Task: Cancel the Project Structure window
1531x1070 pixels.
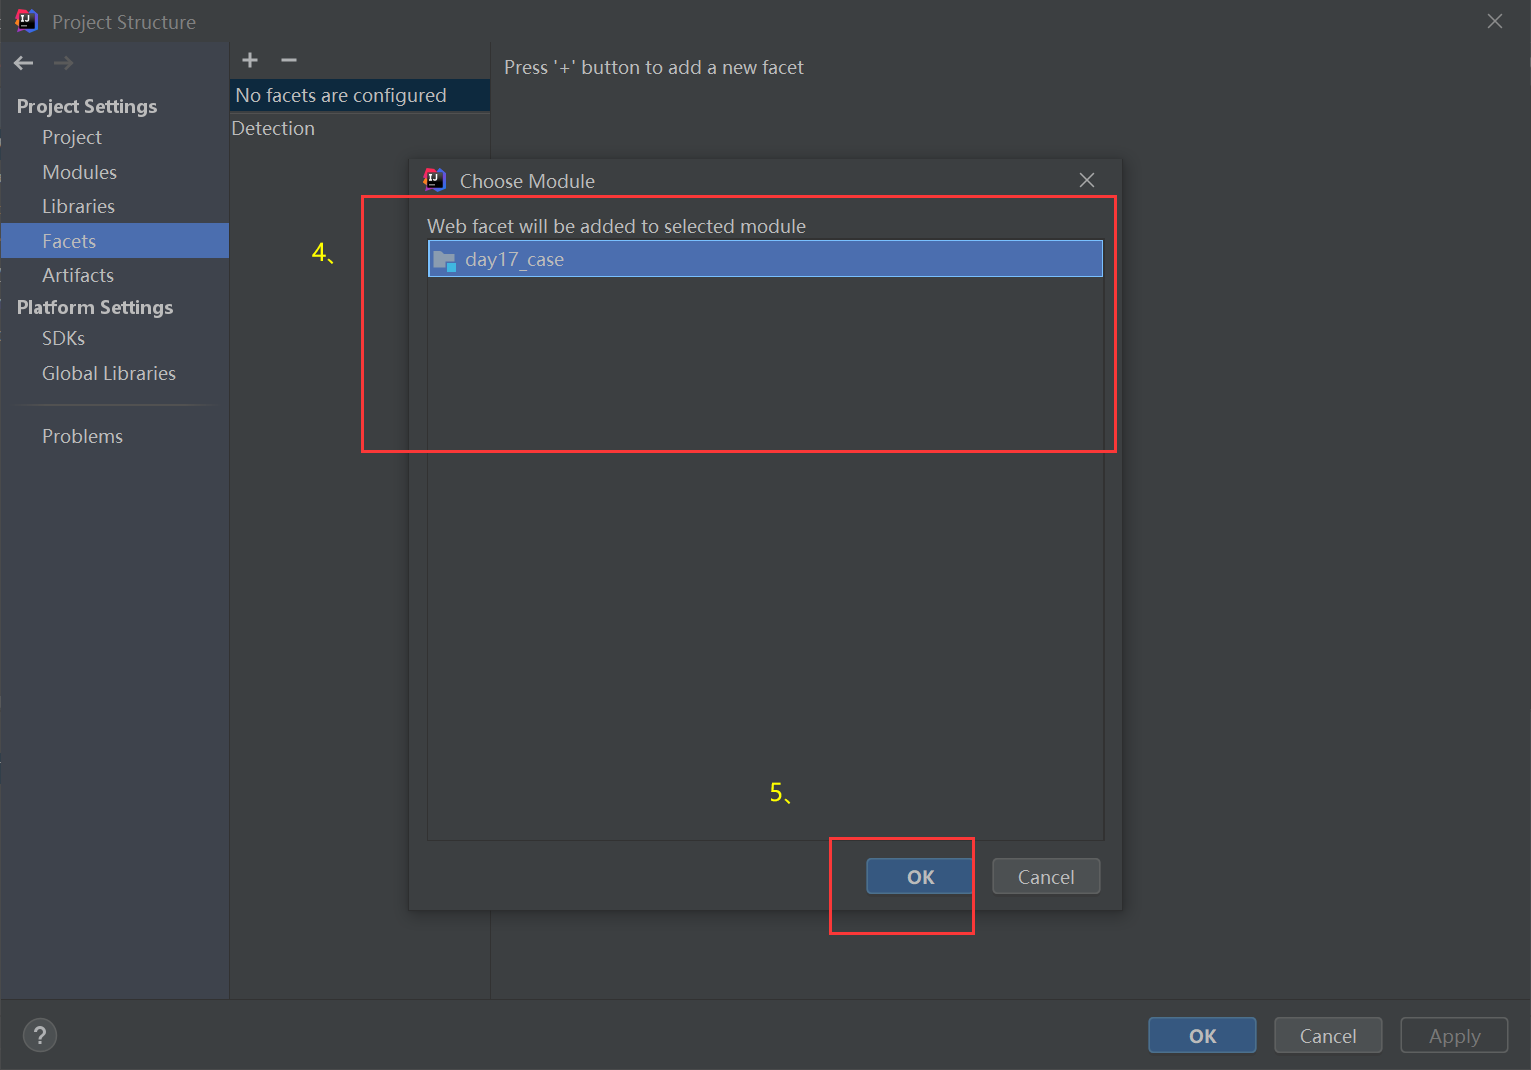Action: [x=1328, y=1036]
